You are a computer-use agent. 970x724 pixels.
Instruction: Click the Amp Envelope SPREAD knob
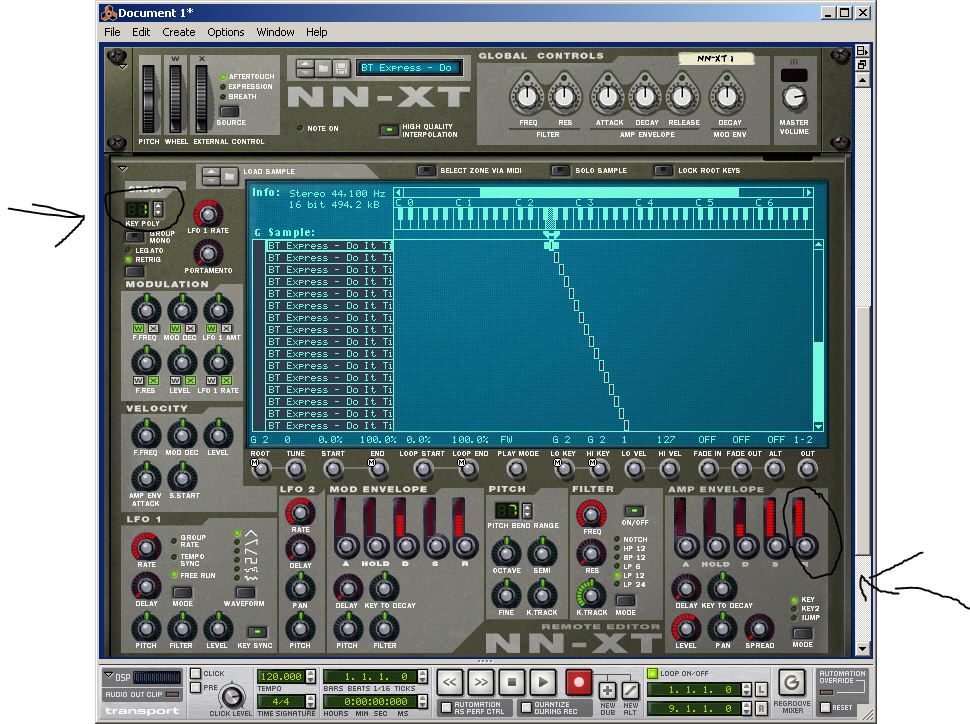pyautogui.click(x=759, y=627)
